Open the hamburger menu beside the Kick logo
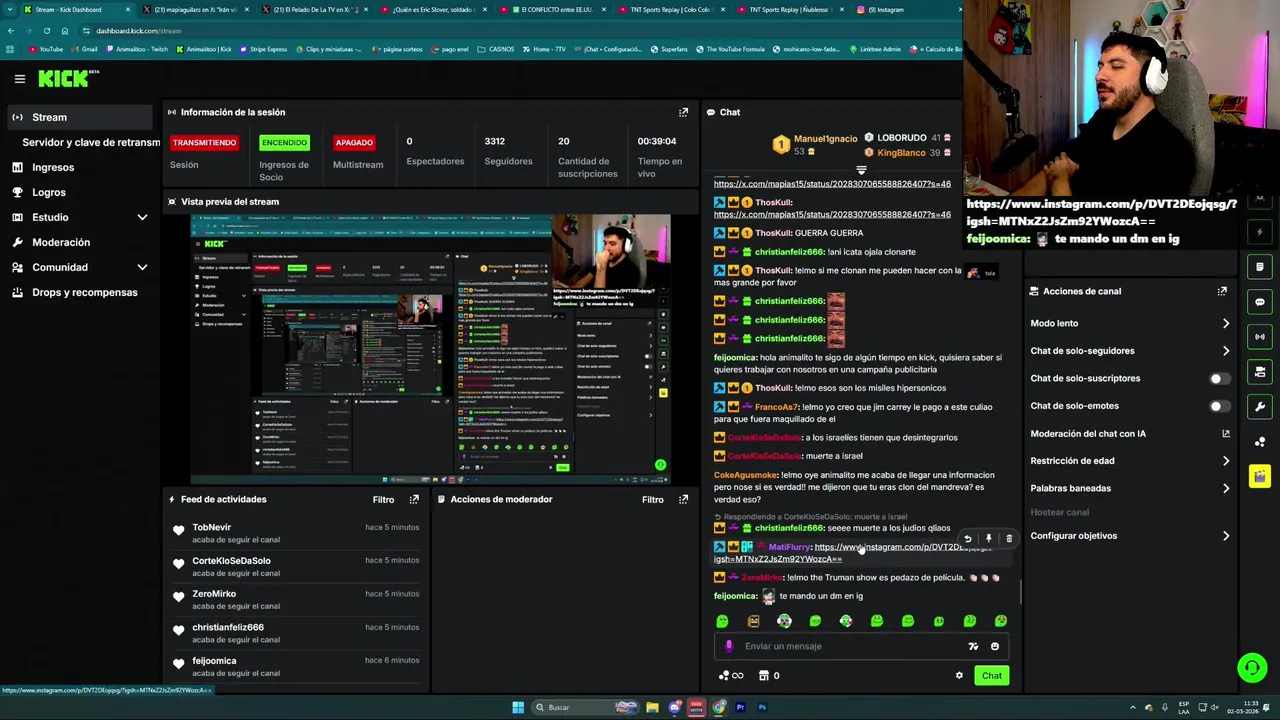This screenshot has width=1280, height=720. click(x=19, y=79)
